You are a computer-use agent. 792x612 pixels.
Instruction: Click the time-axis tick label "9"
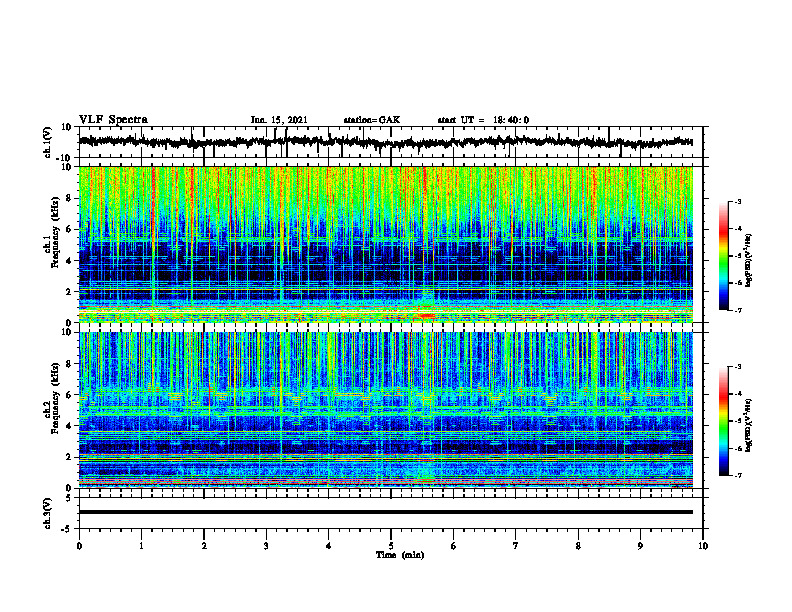tap(640, 546)
